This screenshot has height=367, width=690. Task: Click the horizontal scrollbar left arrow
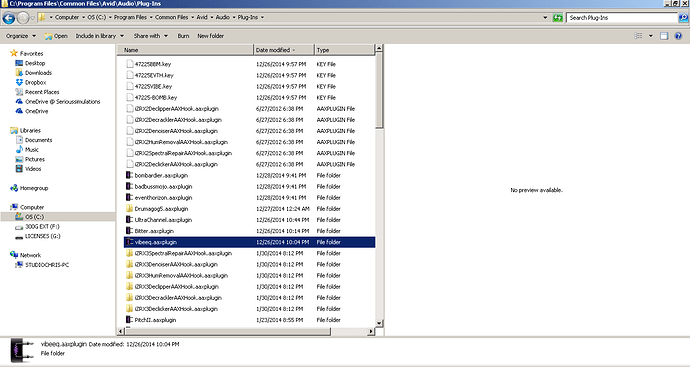pyautogui.click(x=121, y=331)
